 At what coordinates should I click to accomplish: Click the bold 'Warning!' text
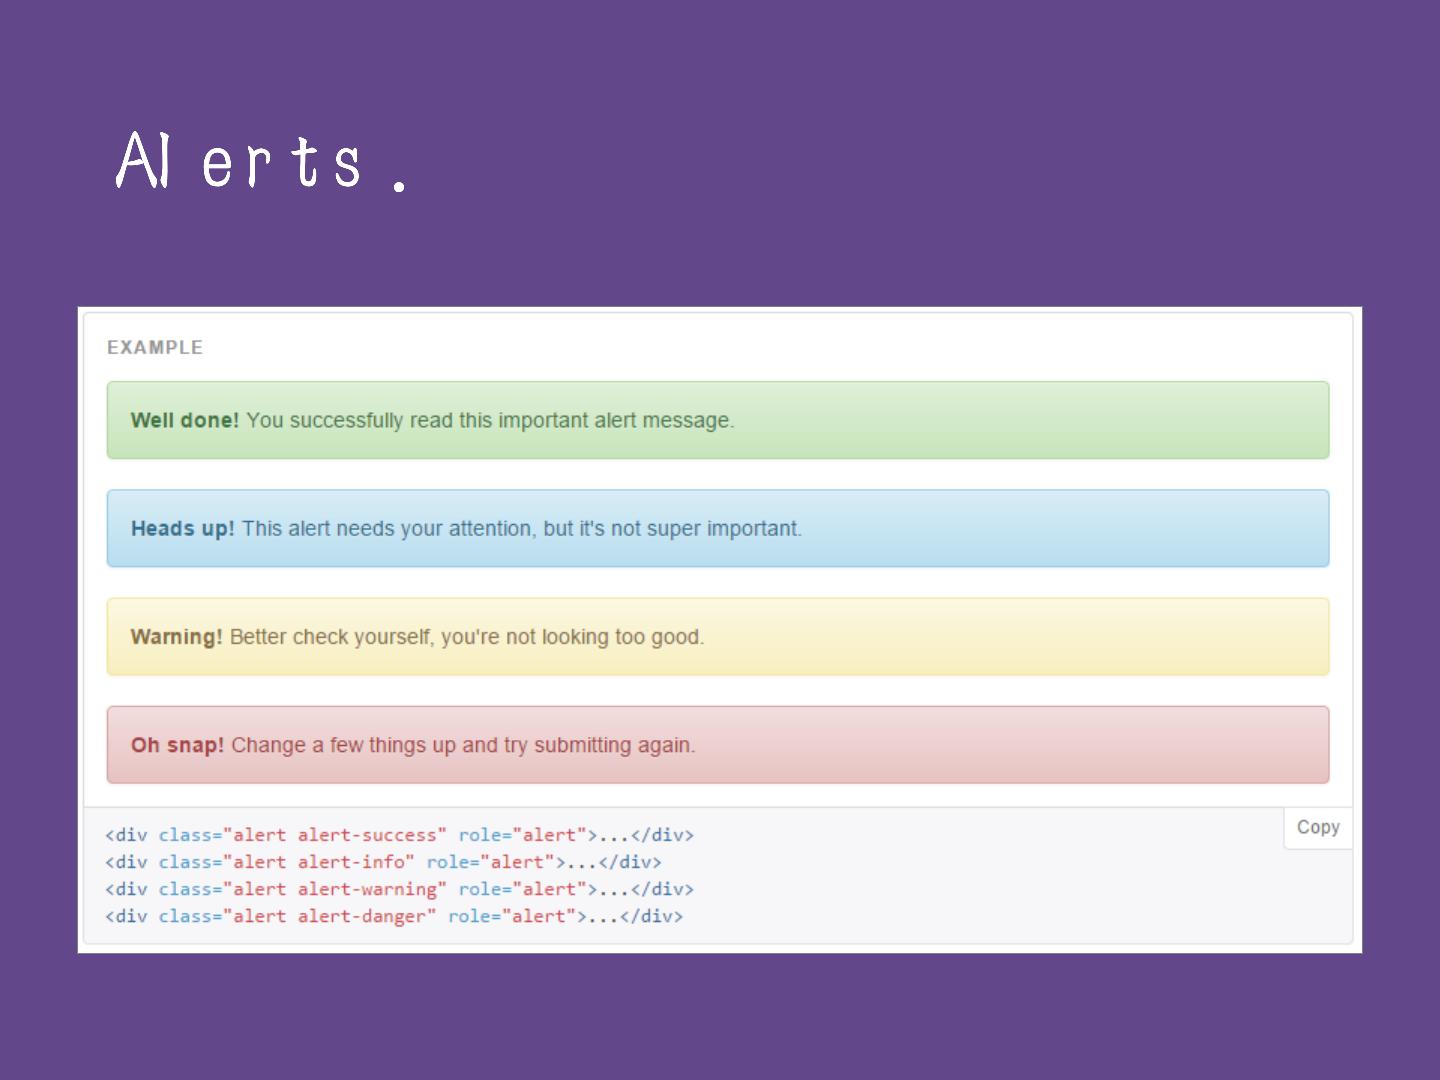click(x=176, y=637)
